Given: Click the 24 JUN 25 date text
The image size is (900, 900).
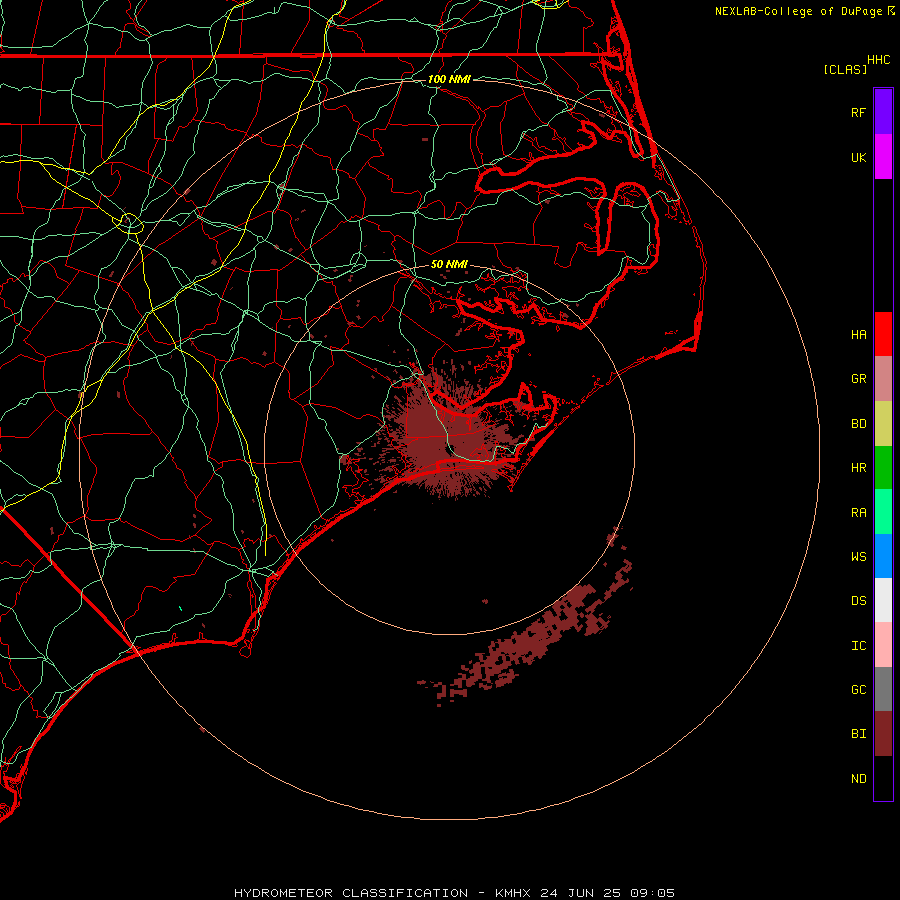Looking at the screenshot, I should 580,893.
